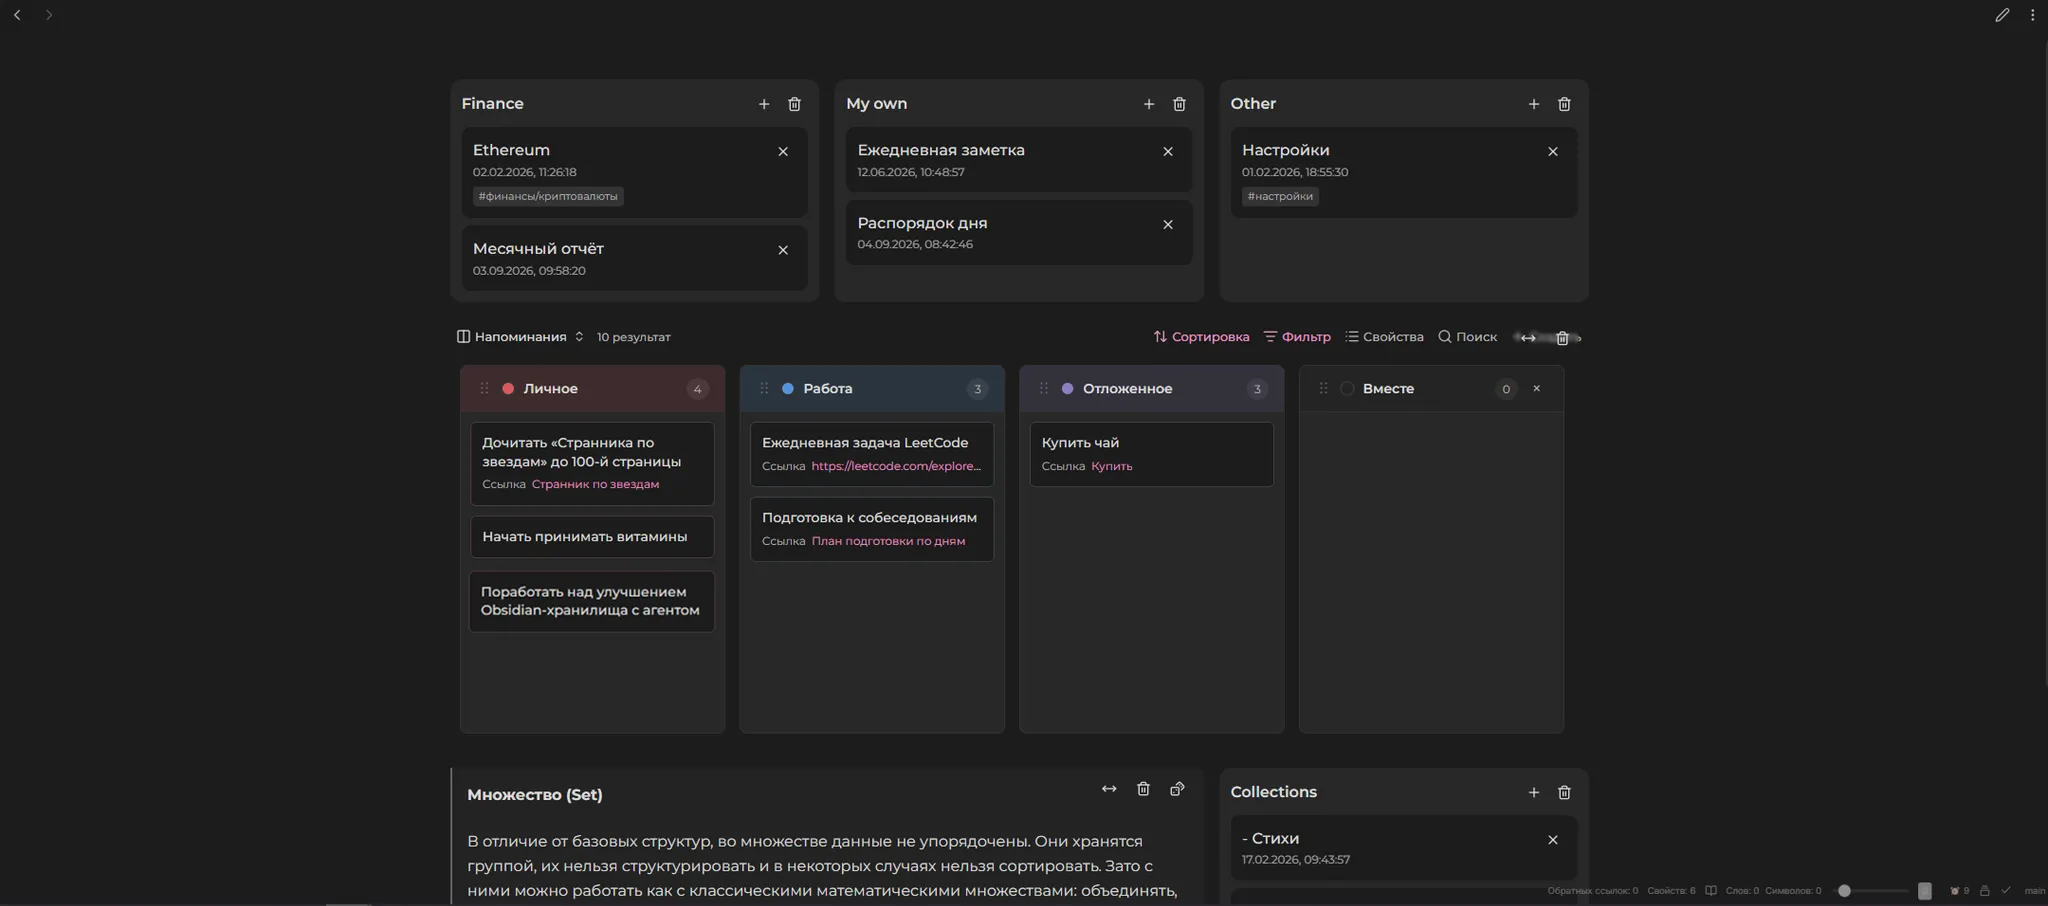
Task: Click the status bar zoom slider
Action: pyautogui.click(x=1871, y=891)
